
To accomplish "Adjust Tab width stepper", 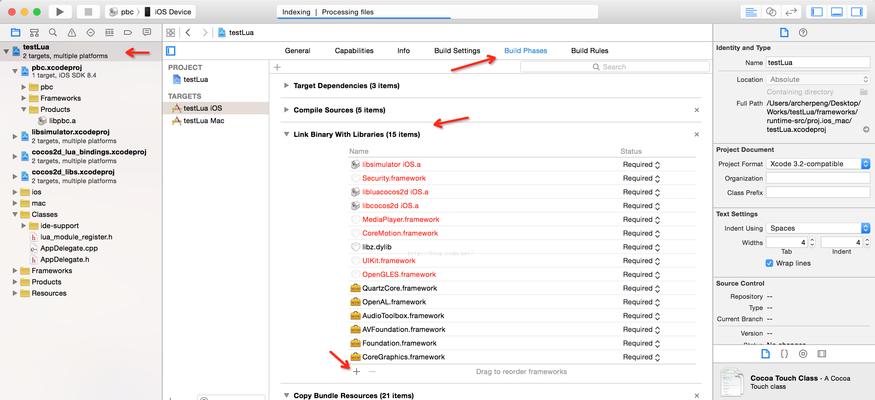I will tap(811, 243).
